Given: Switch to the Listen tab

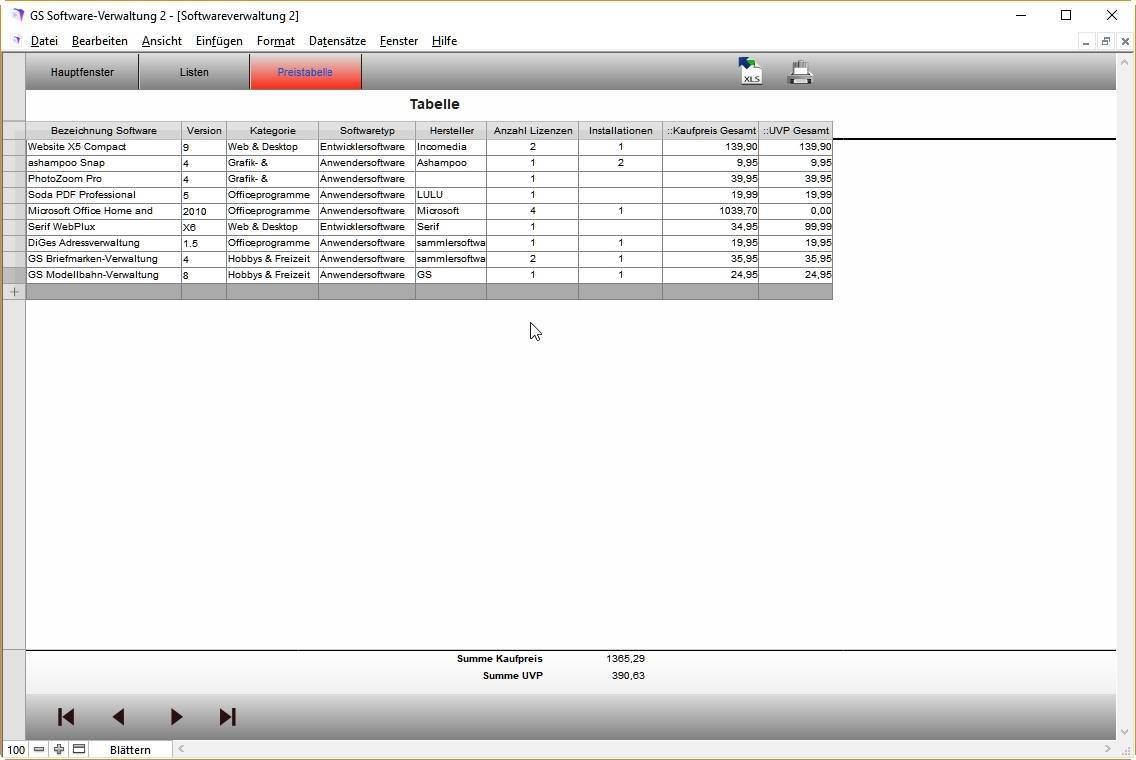Looking at the screenshot, I should (194, 72).
